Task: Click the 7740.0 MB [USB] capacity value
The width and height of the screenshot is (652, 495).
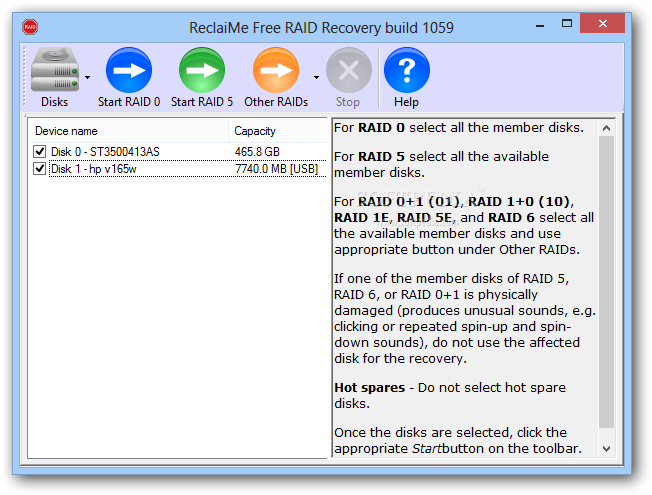Action: click(x=277, y=169)
